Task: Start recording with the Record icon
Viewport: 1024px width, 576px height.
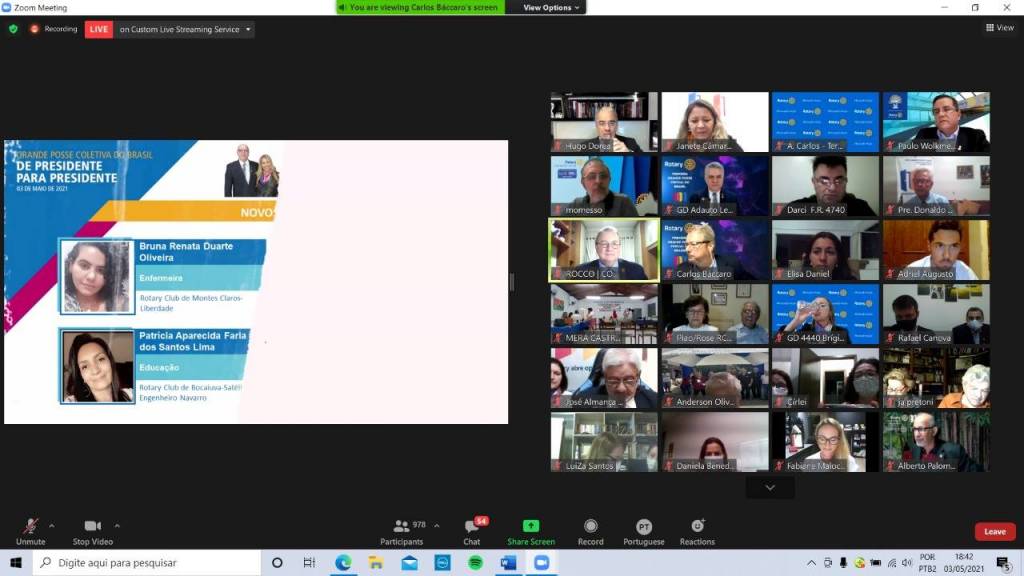Action: (x=590, y=527)
